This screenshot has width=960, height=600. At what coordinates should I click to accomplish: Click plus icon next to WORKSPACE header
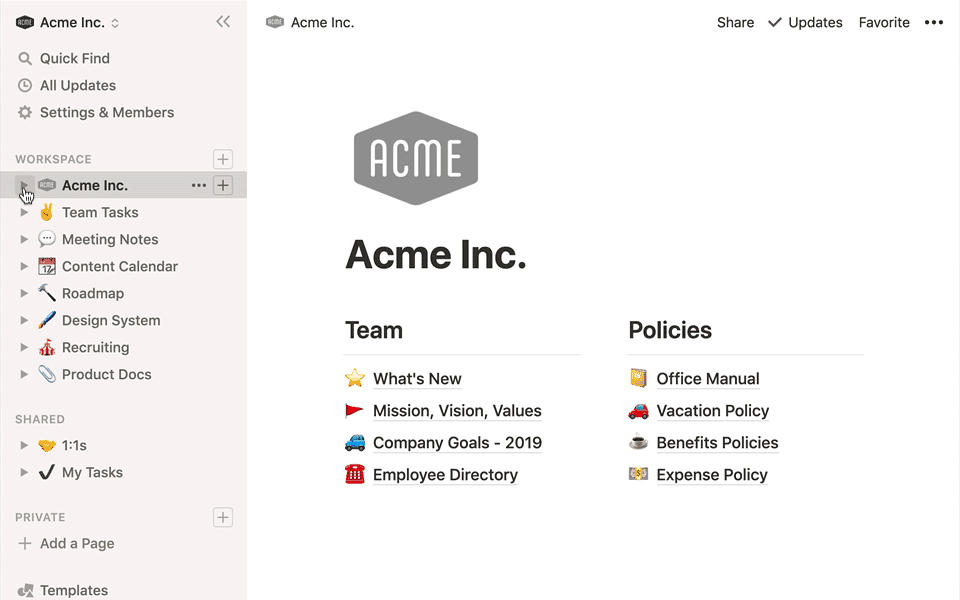(223, 159)
